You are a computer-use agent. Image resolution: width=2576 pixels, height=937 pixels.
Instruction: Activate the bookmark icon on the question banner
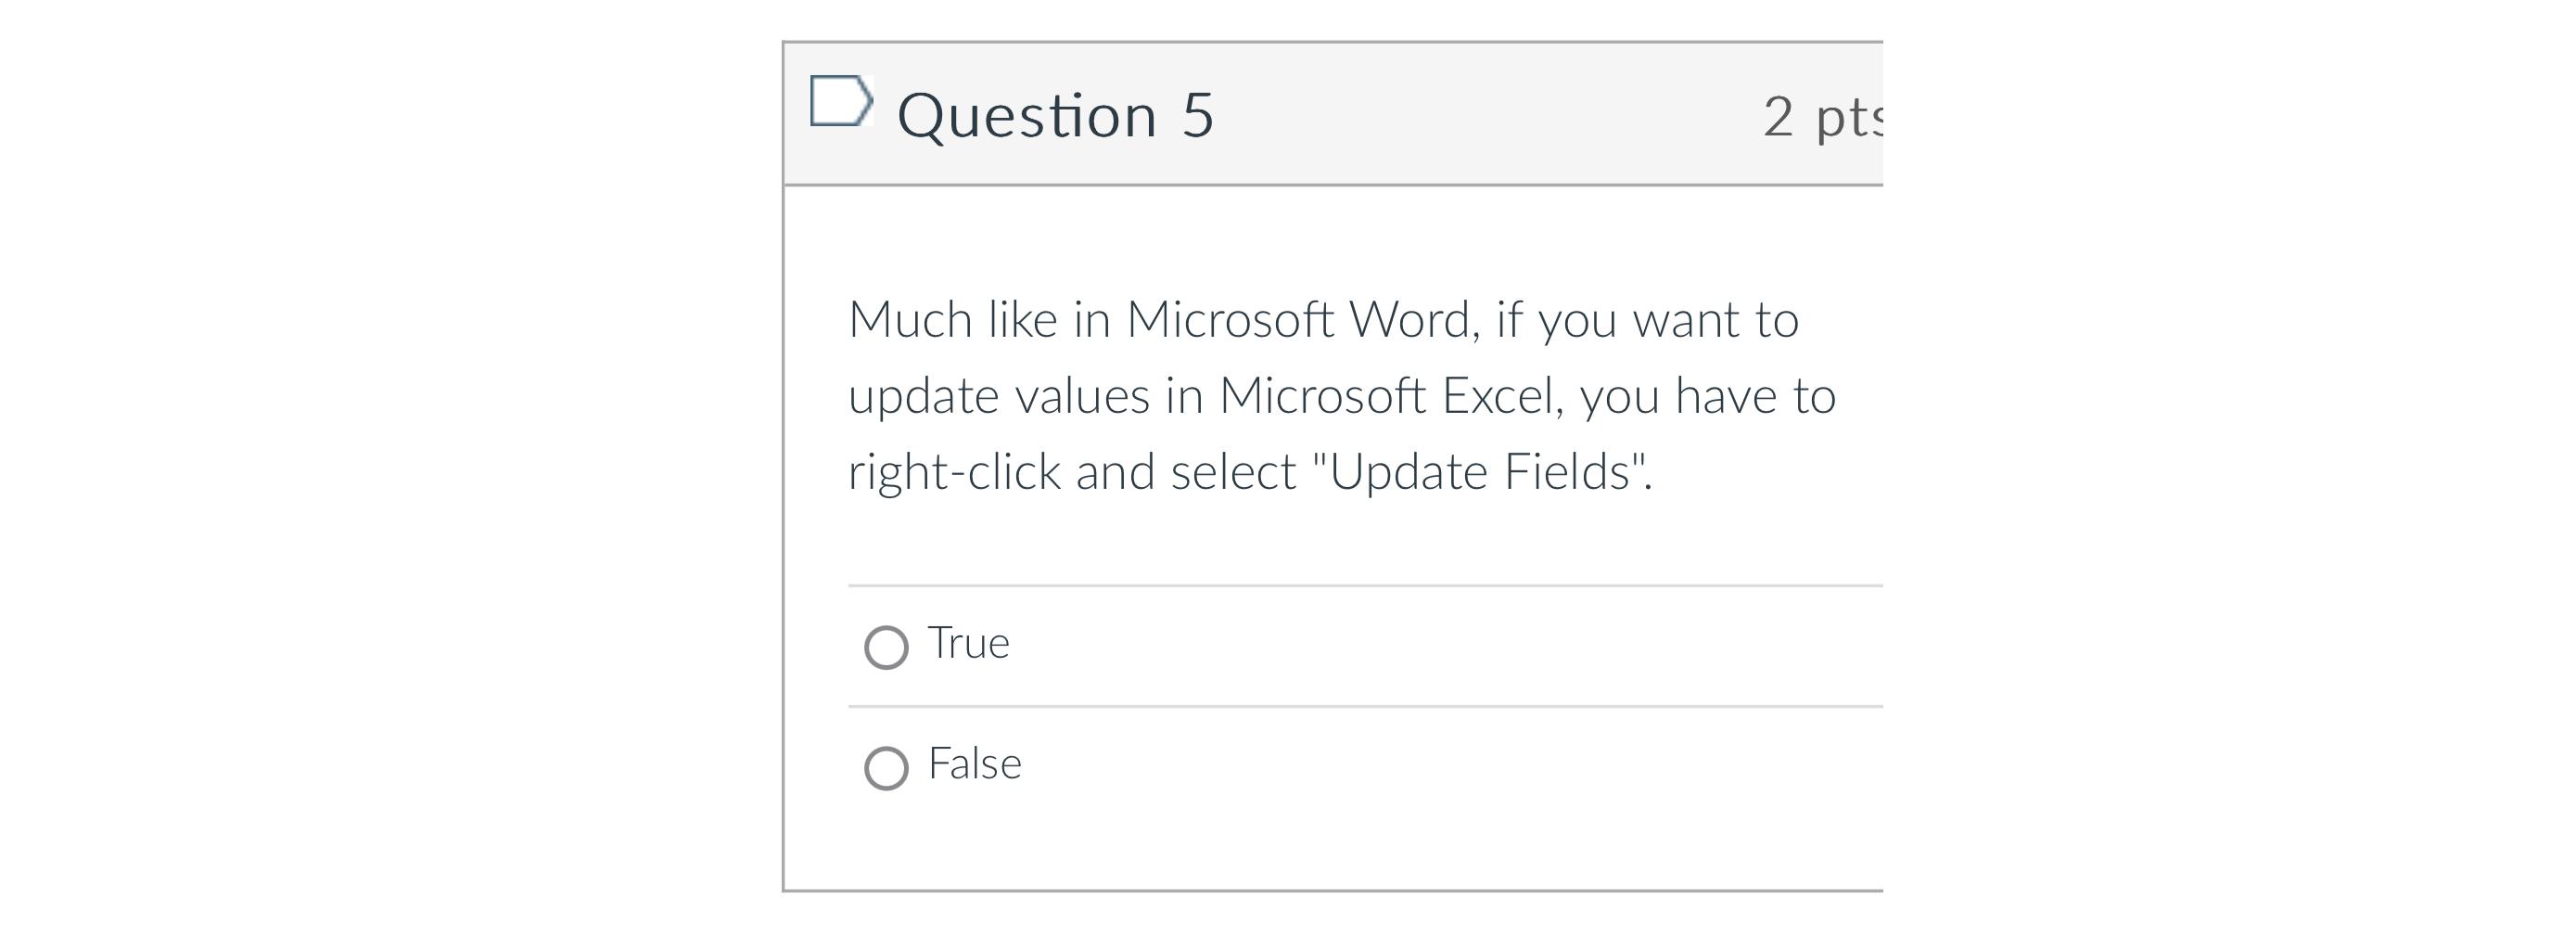tap(841, 103)
